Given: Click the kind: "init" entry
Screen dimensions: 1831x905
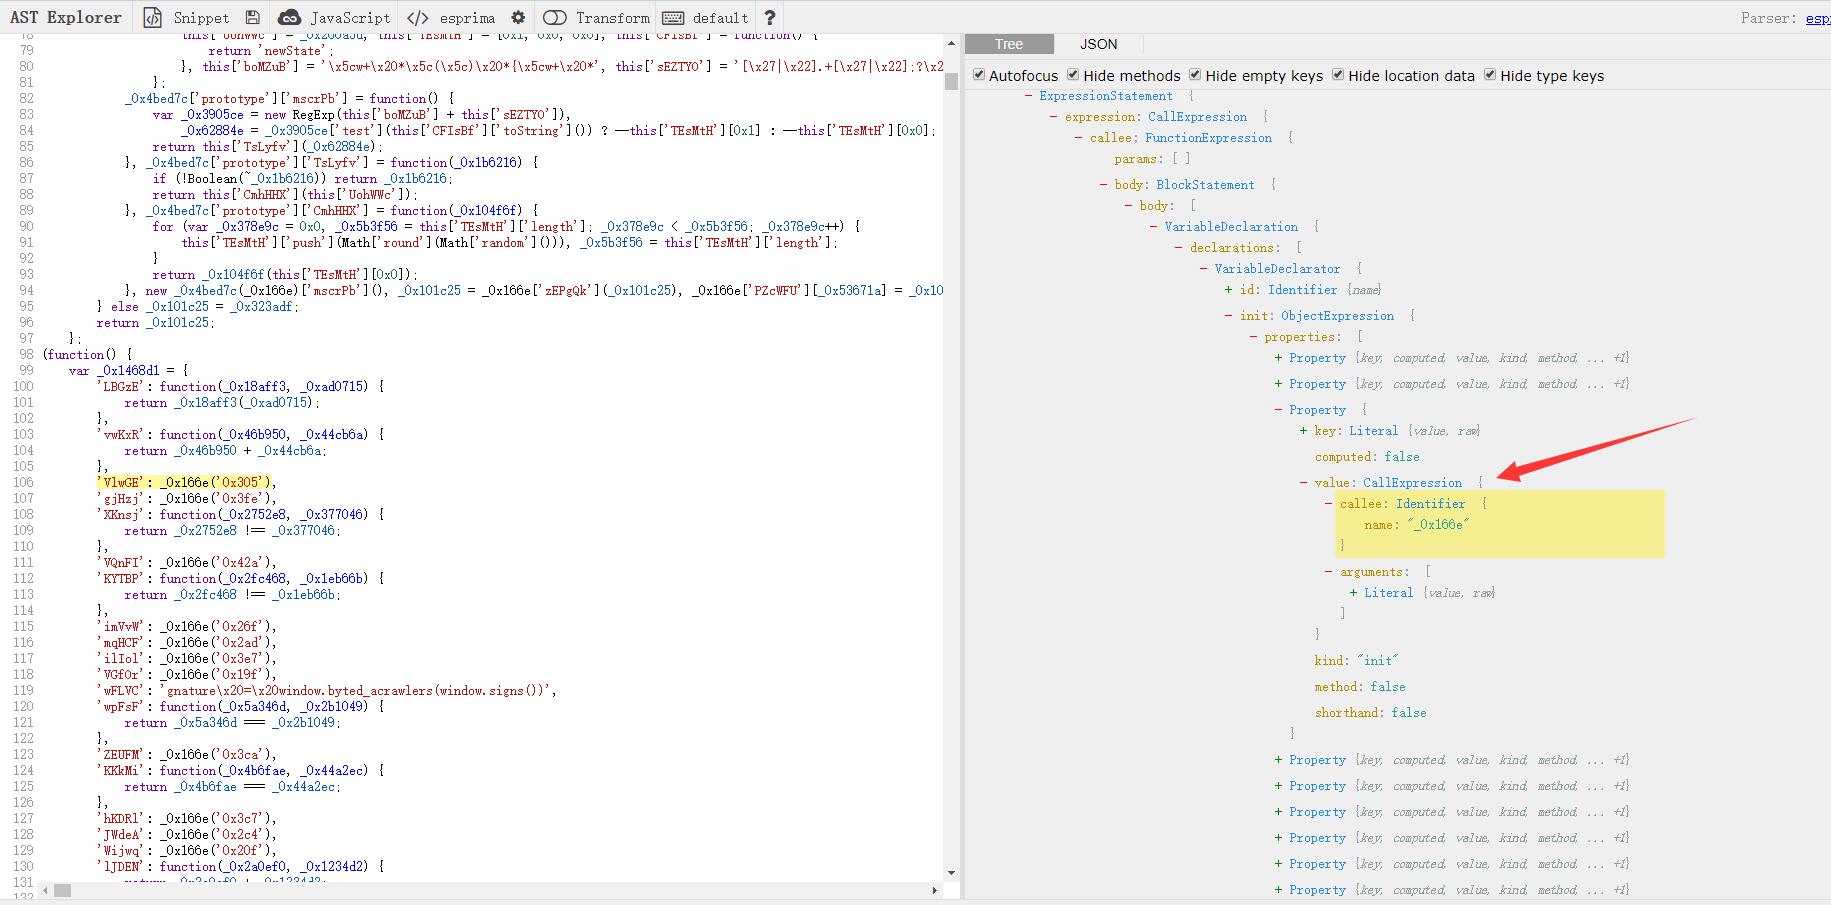Looking at the screenshot, I should (1356, 661).
